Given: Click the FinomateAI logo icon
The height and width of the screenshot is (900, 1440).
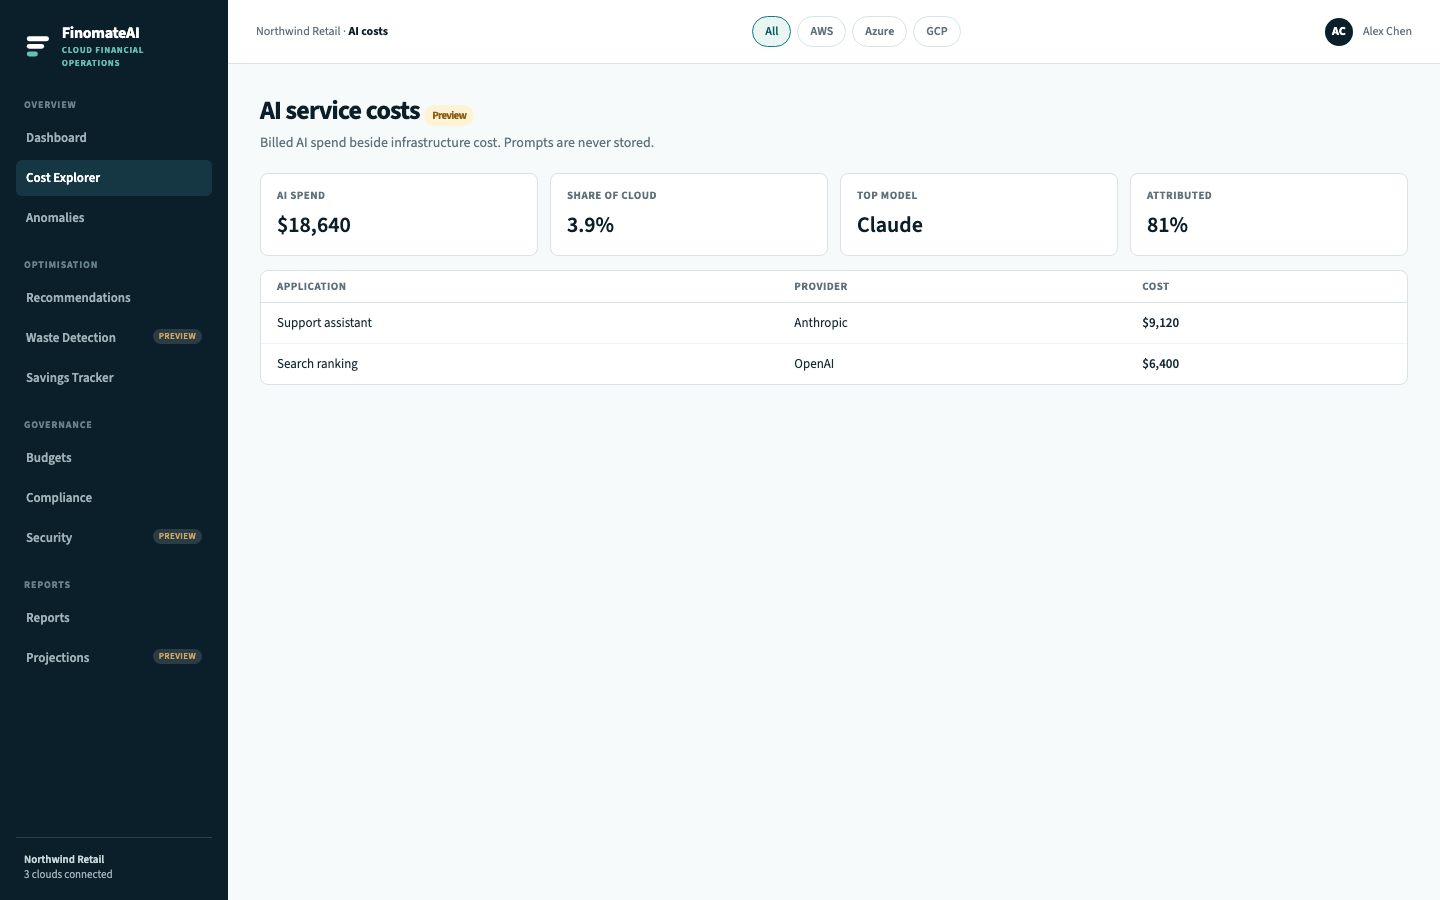Looking at the screenshot, I should [37, 46].
